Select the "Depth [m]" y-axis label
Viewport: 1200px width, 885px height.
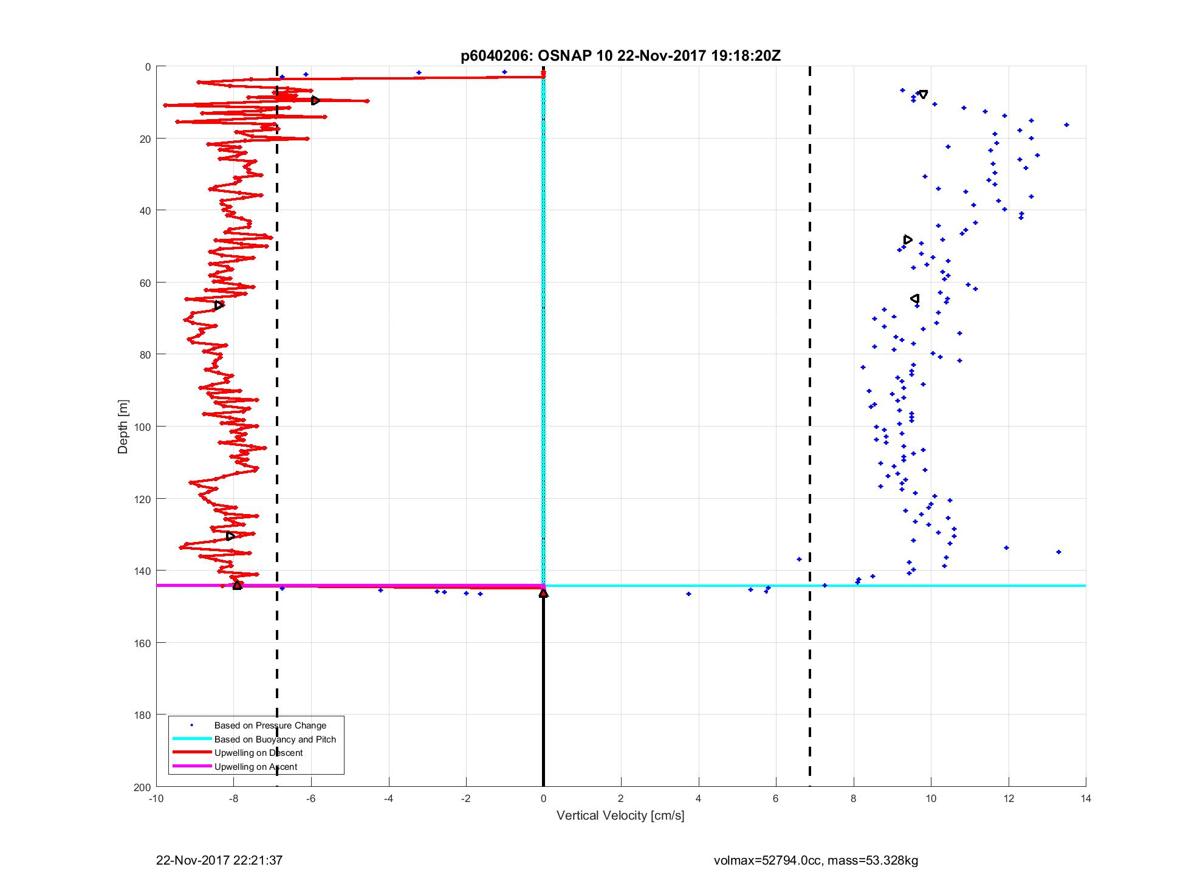(124, 427)
